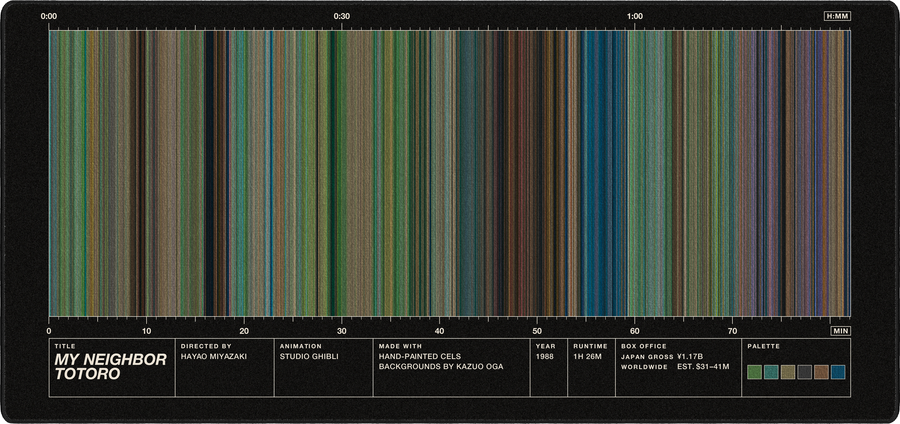Select the HAND-PAINTED CELS text
Image resolution: width=900 pixels, height=424 pixels.
pyautogui.click(x=420, y=356)
